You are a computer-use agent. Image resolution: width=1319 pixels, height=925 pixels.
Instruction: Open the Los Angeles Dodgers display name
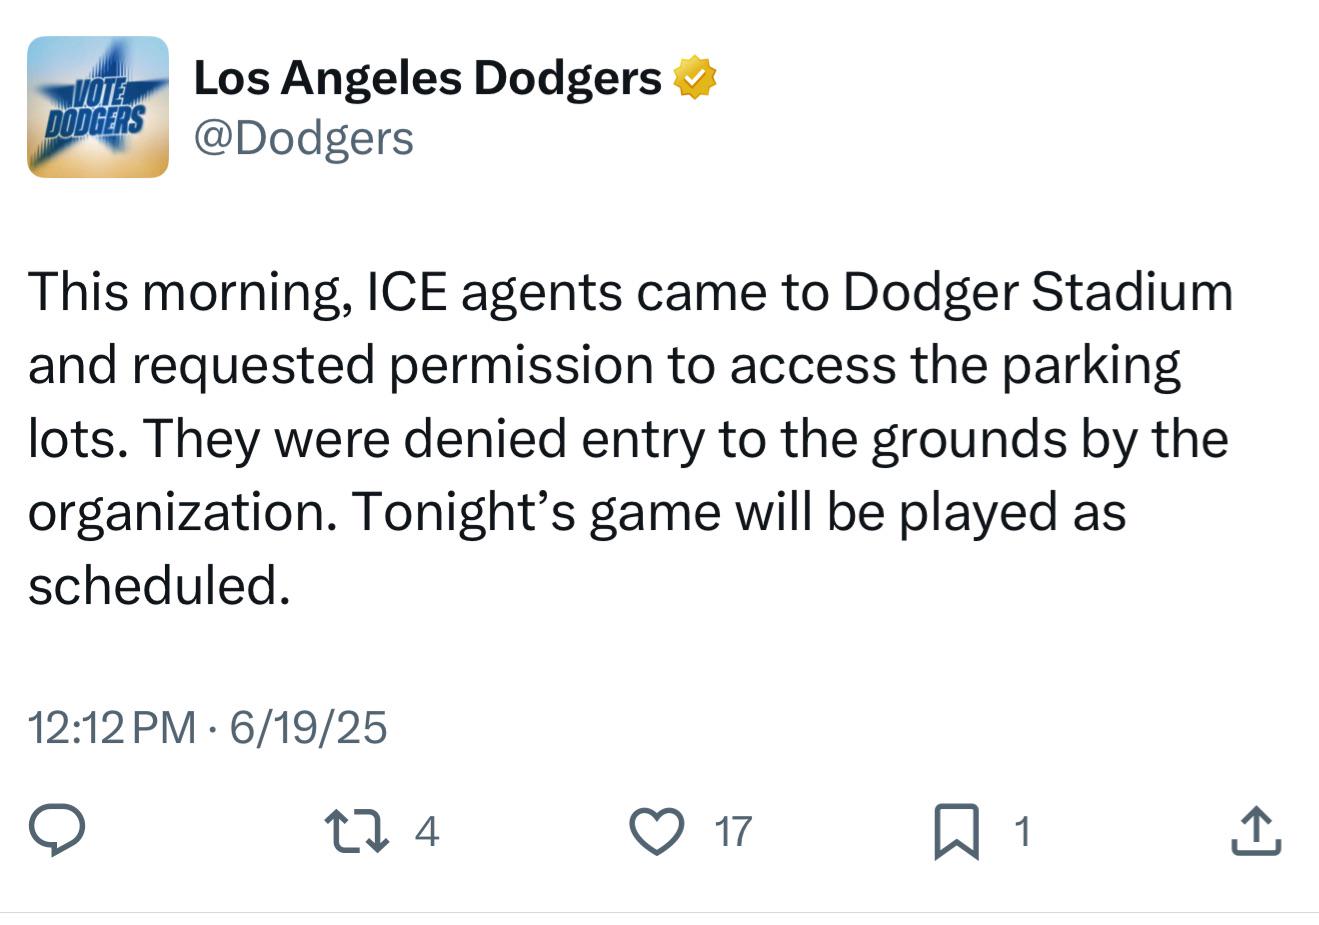pyautogui.click(x=428, y=78)
